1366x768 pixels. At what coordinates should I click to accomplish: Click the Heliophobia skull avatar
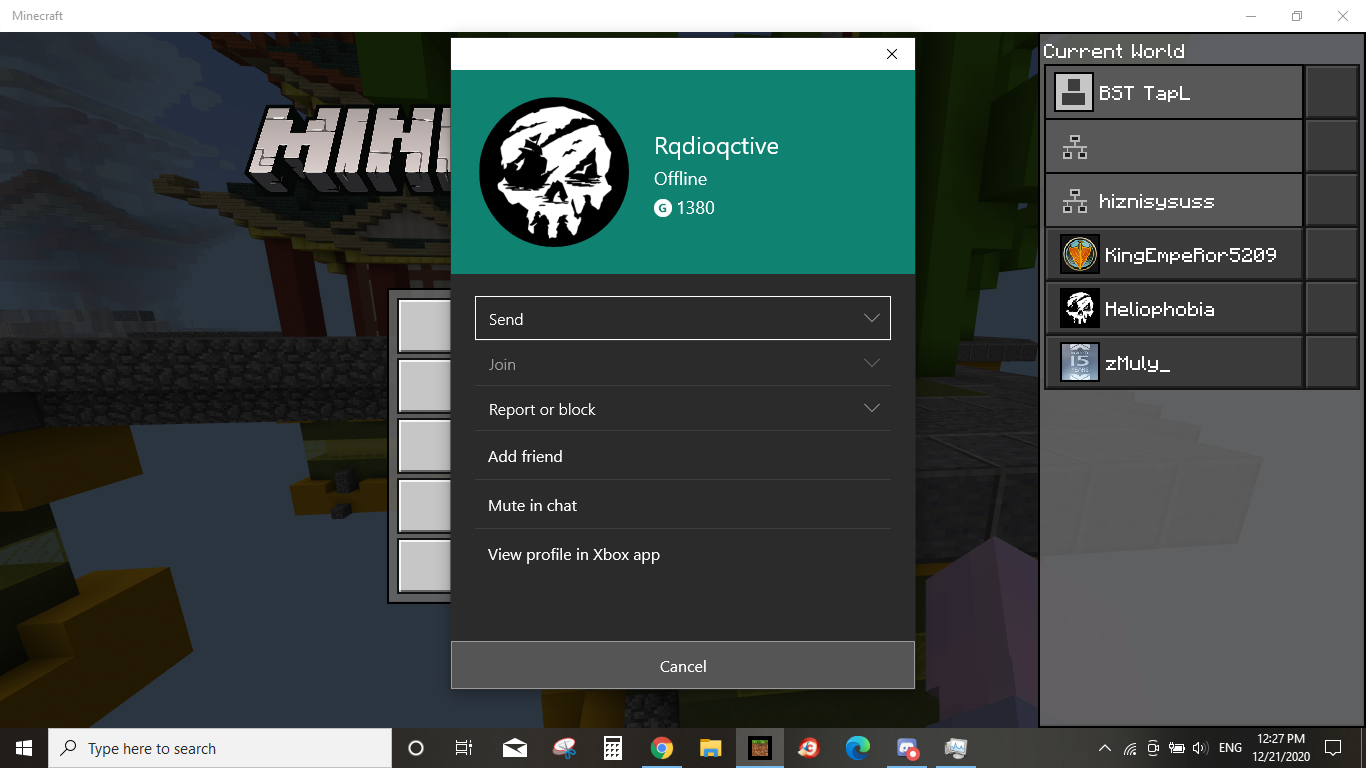coord(1080,309)
